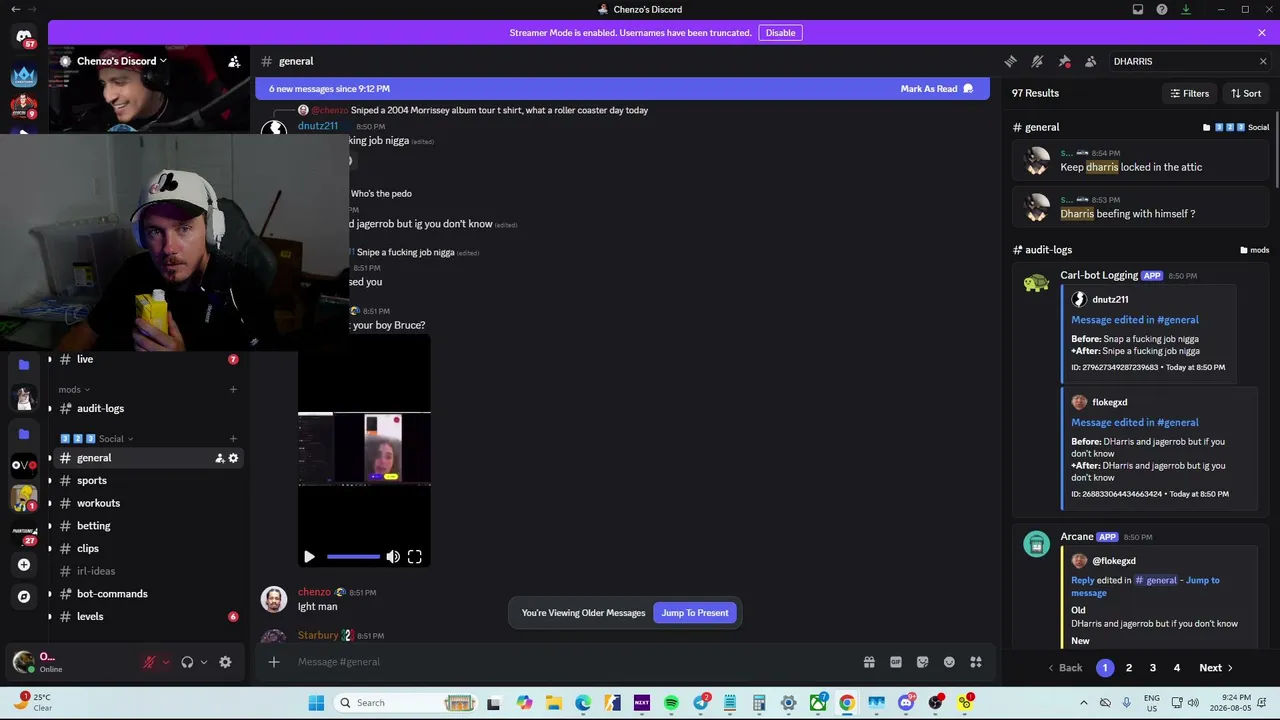The height and width of the screenshot is (720, 1280).
Task: Clear the DHARRIS search query
Action: [1263, 61]
